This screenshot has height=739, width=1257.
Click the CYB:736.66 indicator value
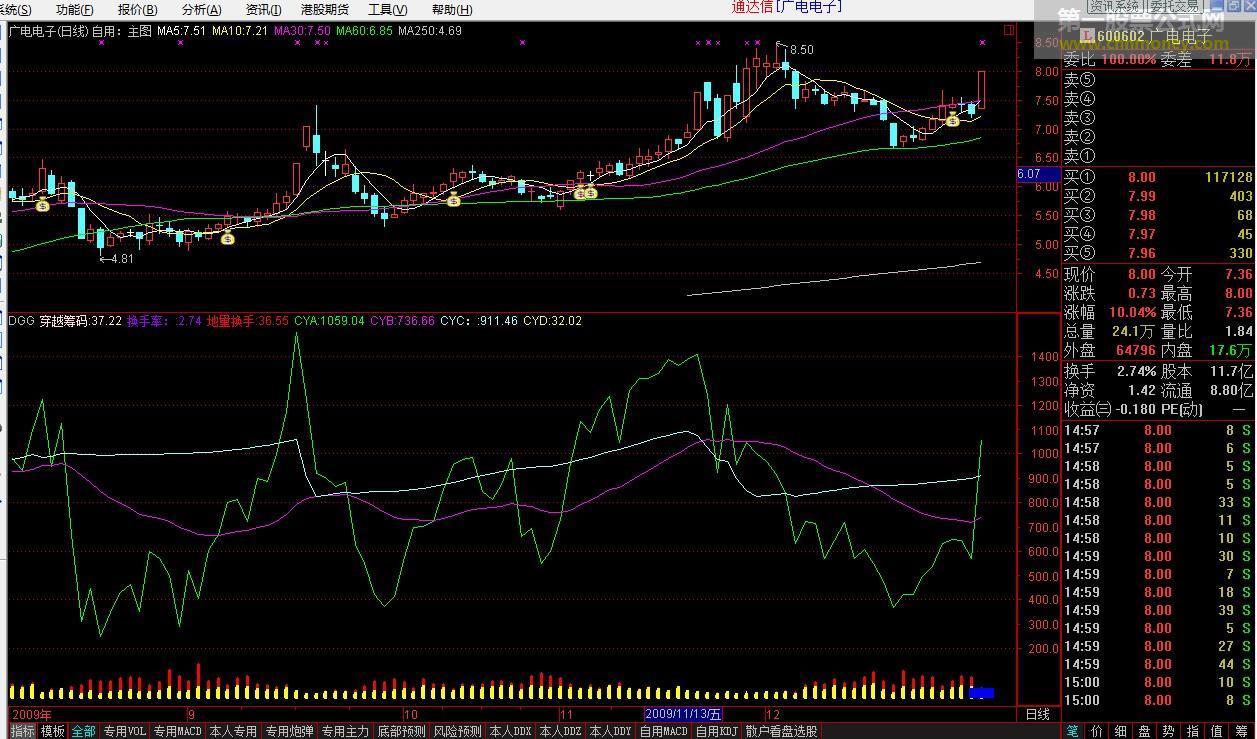tap(402, 321)
